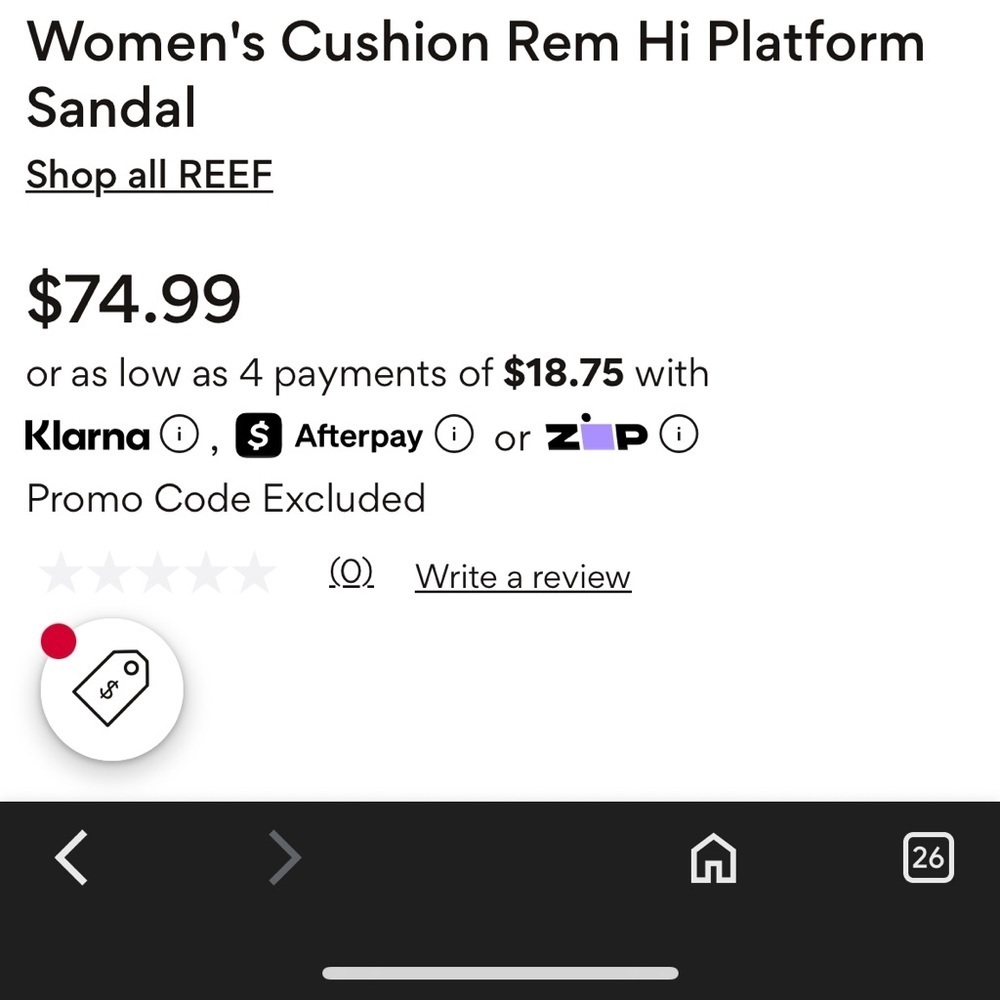
Task: Tap the Zip info icon
Action: (x=679, y=435)
